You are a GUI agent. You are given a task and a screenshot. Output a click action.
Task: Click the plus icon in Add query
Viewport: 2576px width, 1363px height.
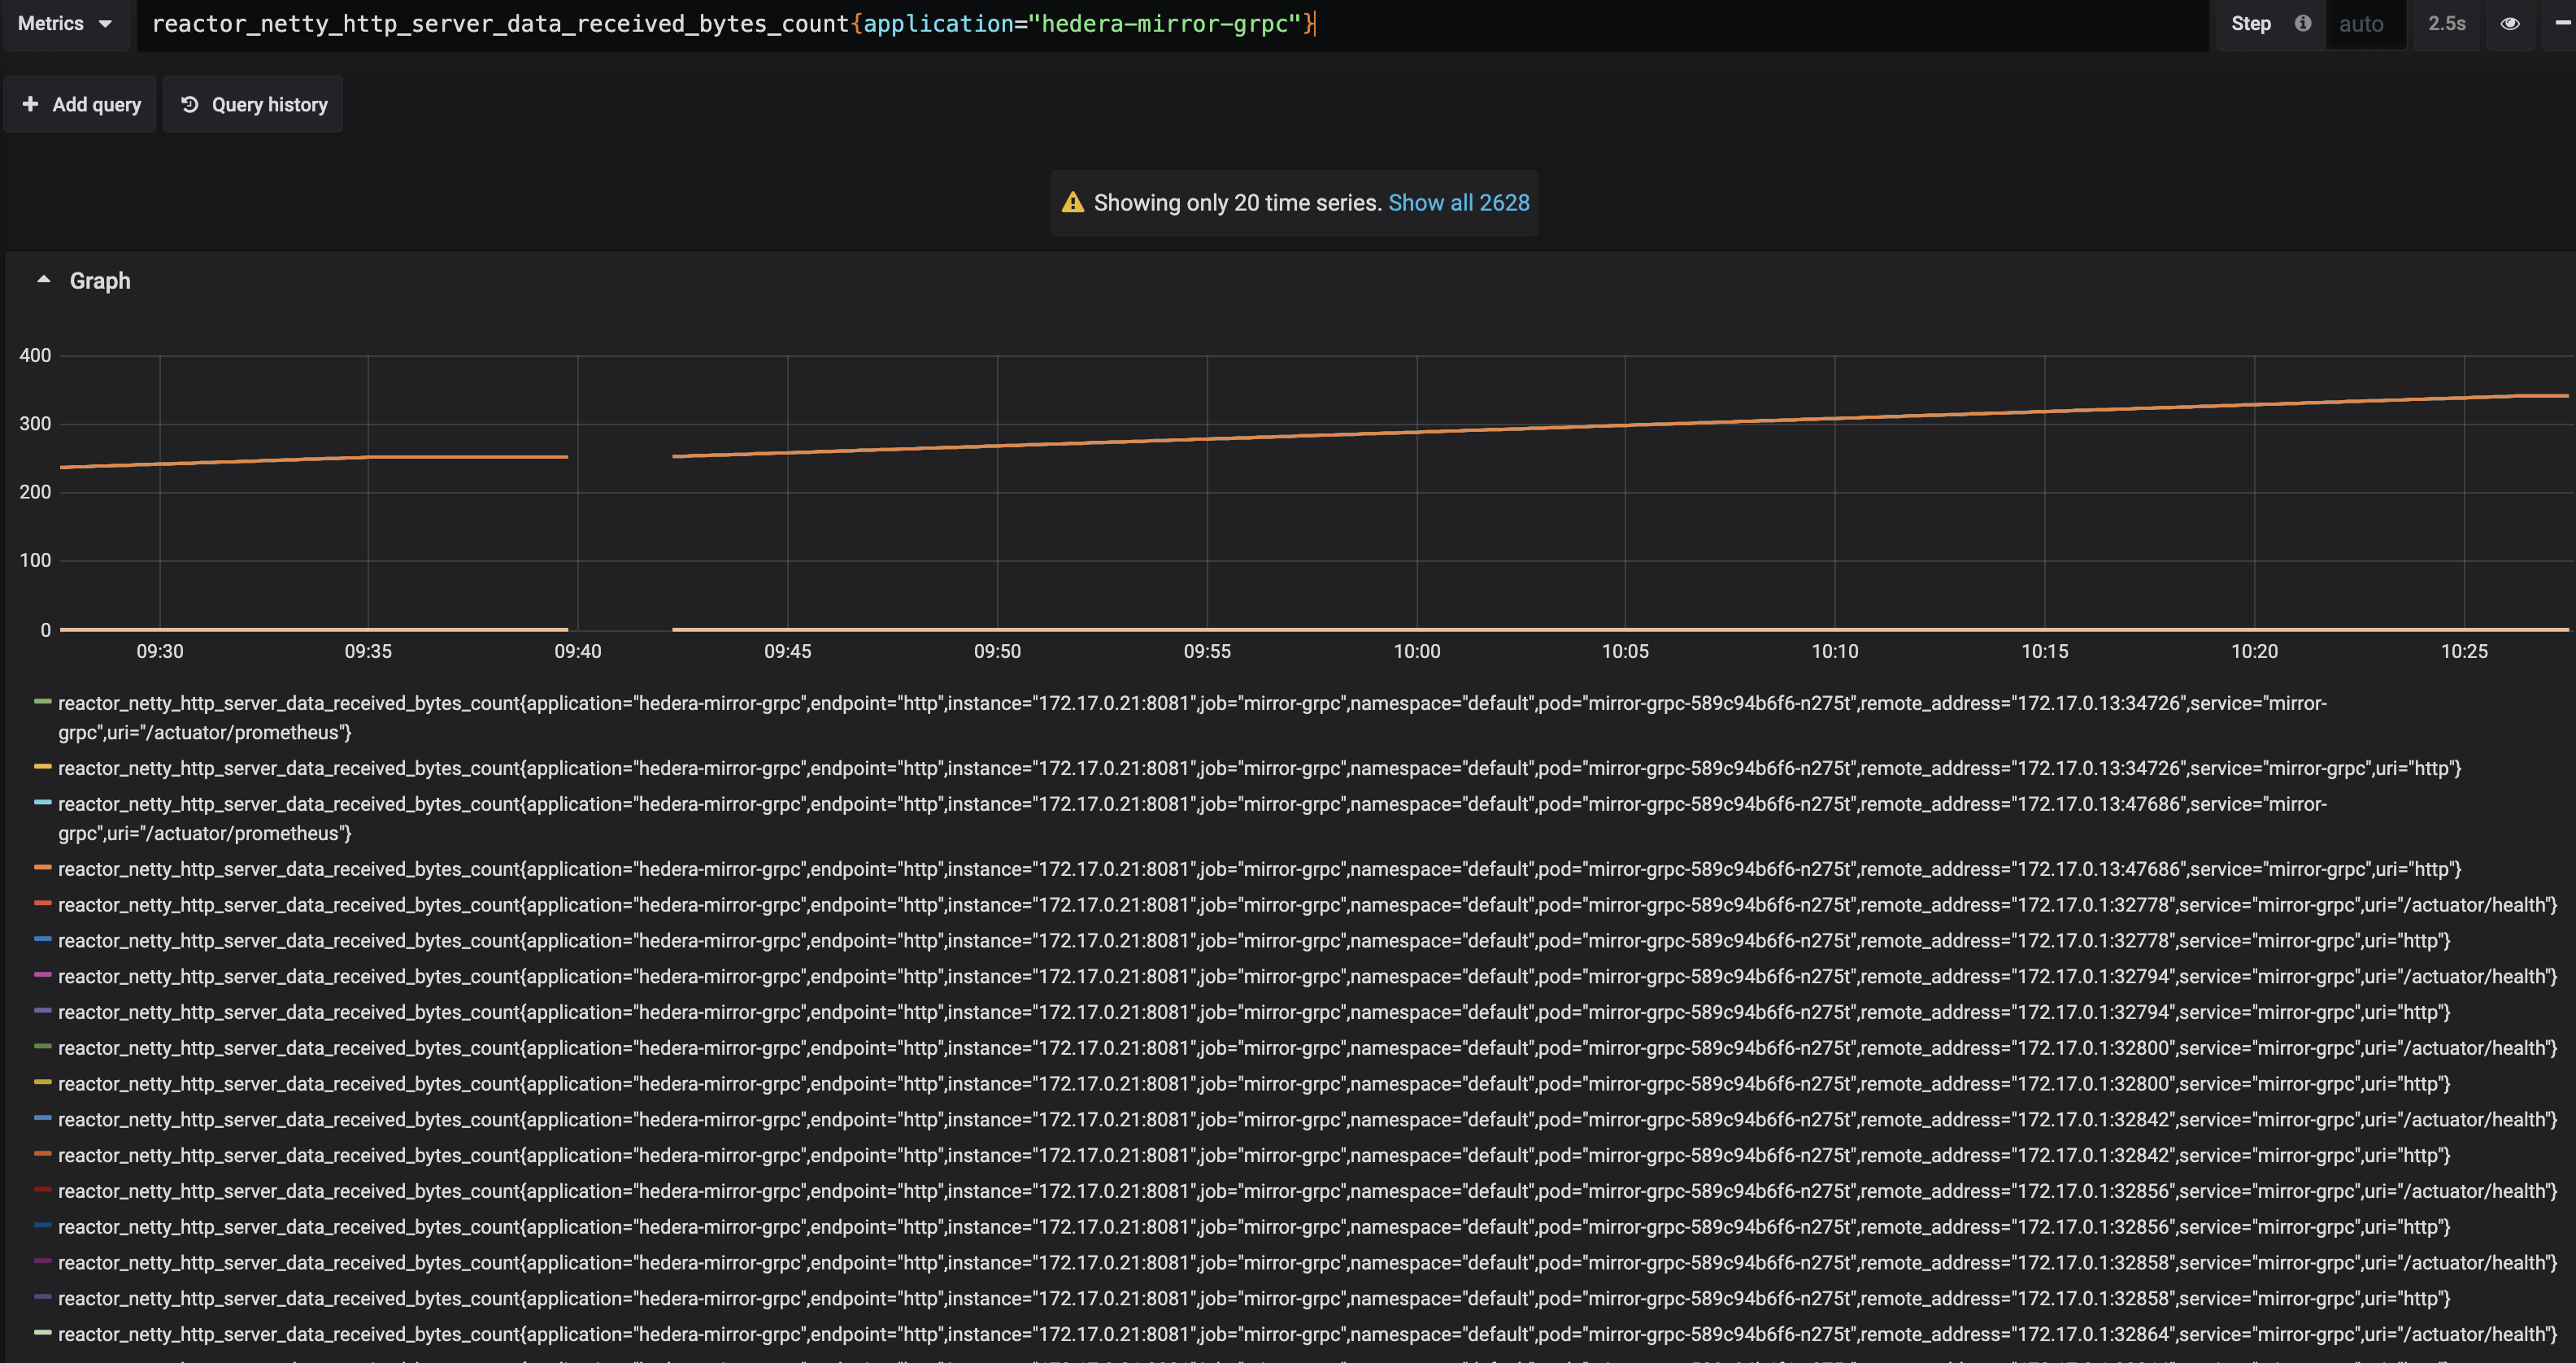(x=30, y=104)
